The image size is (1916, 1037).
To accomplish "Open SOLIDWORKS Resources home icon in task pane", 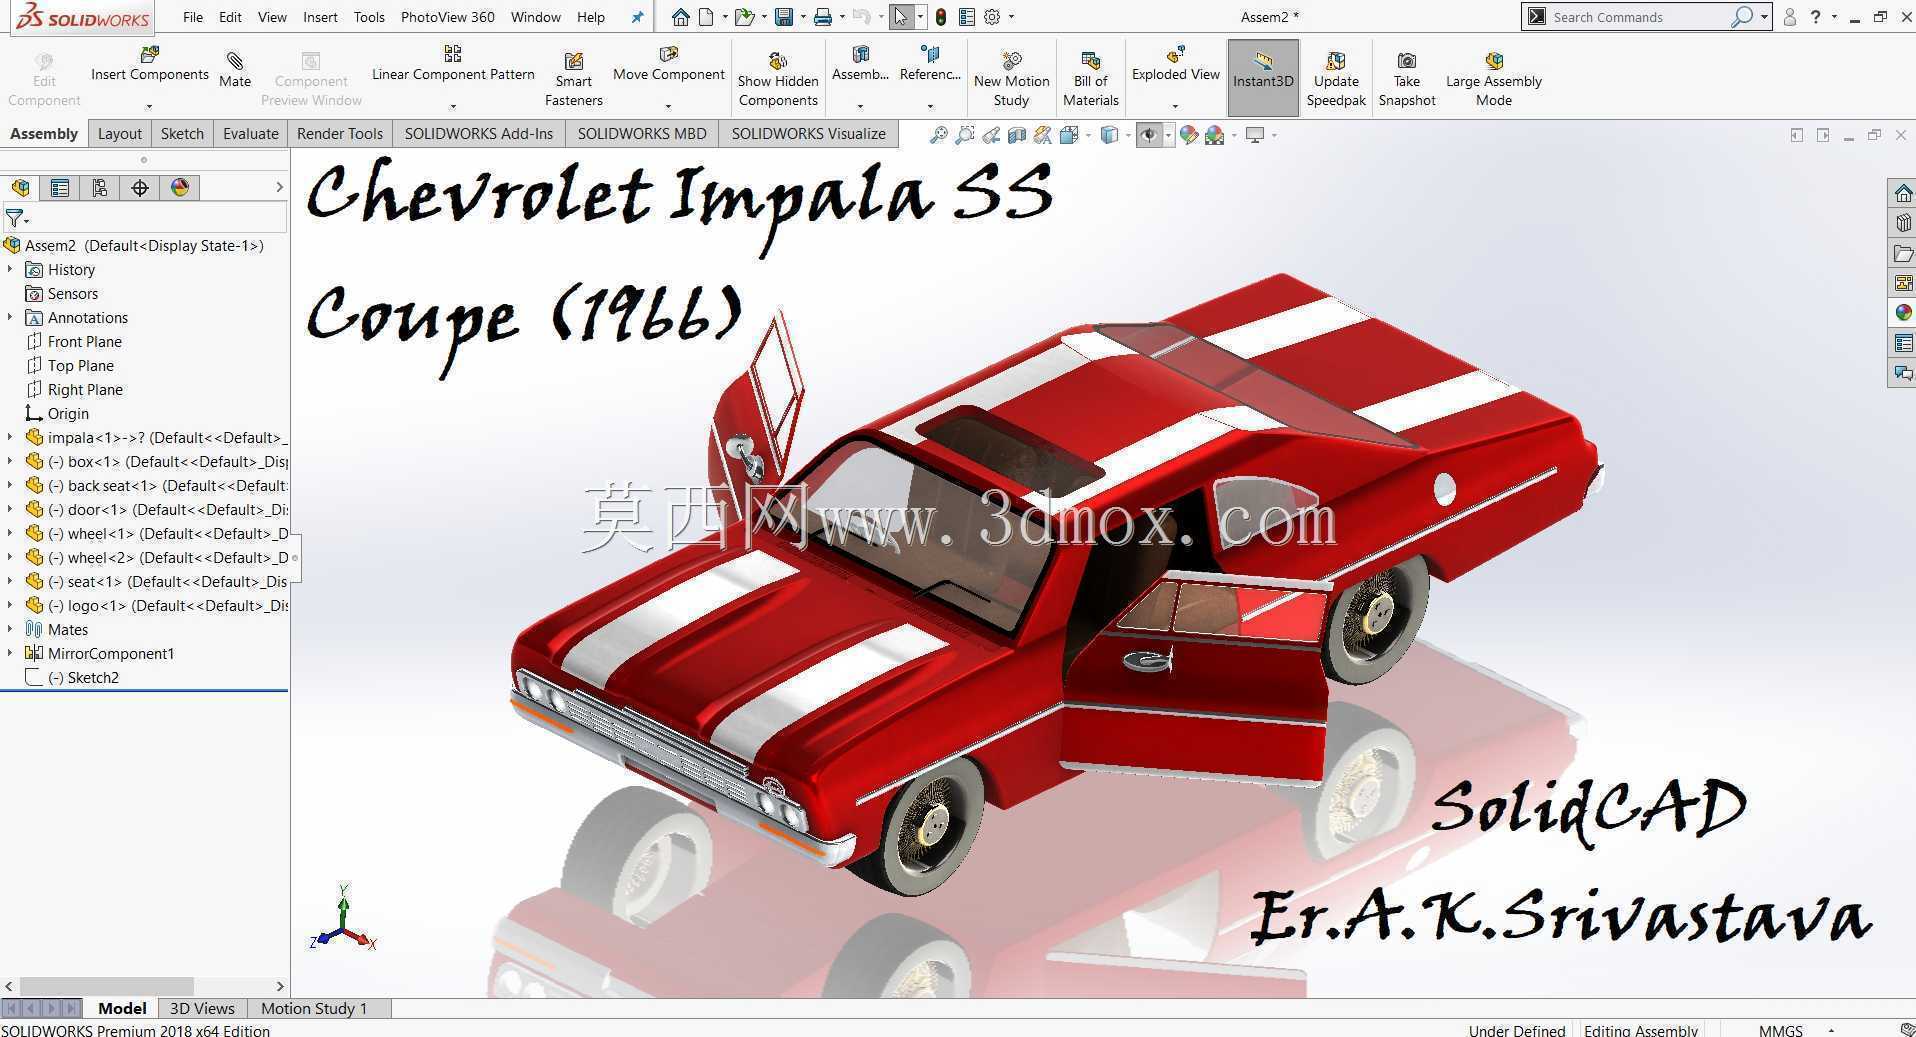I will pos(1902,193).
